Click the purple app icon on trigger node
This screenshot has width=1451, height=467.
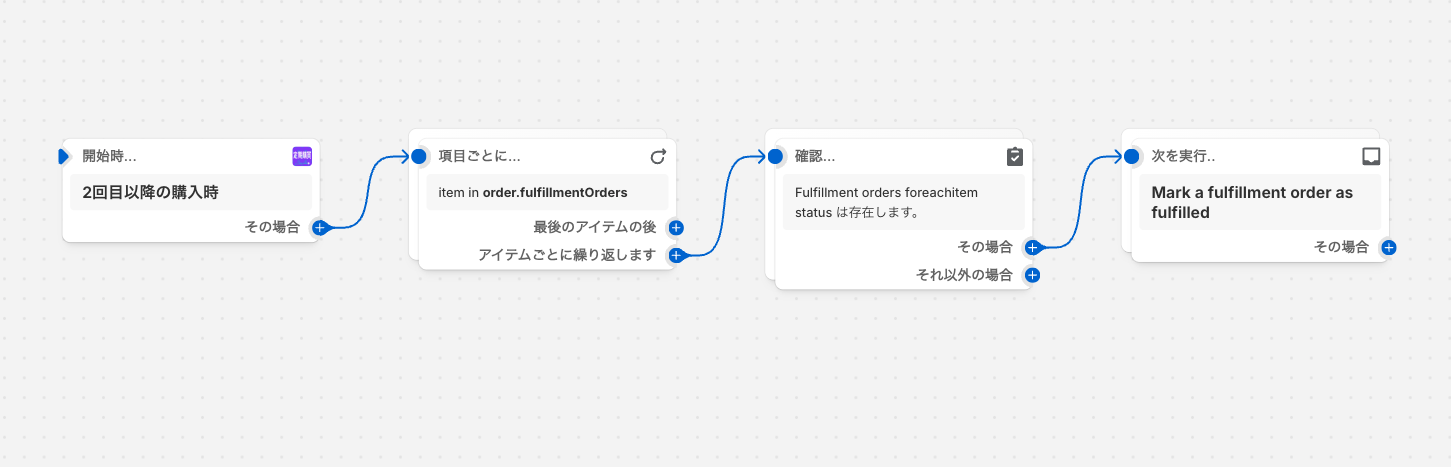coord(302,156)
